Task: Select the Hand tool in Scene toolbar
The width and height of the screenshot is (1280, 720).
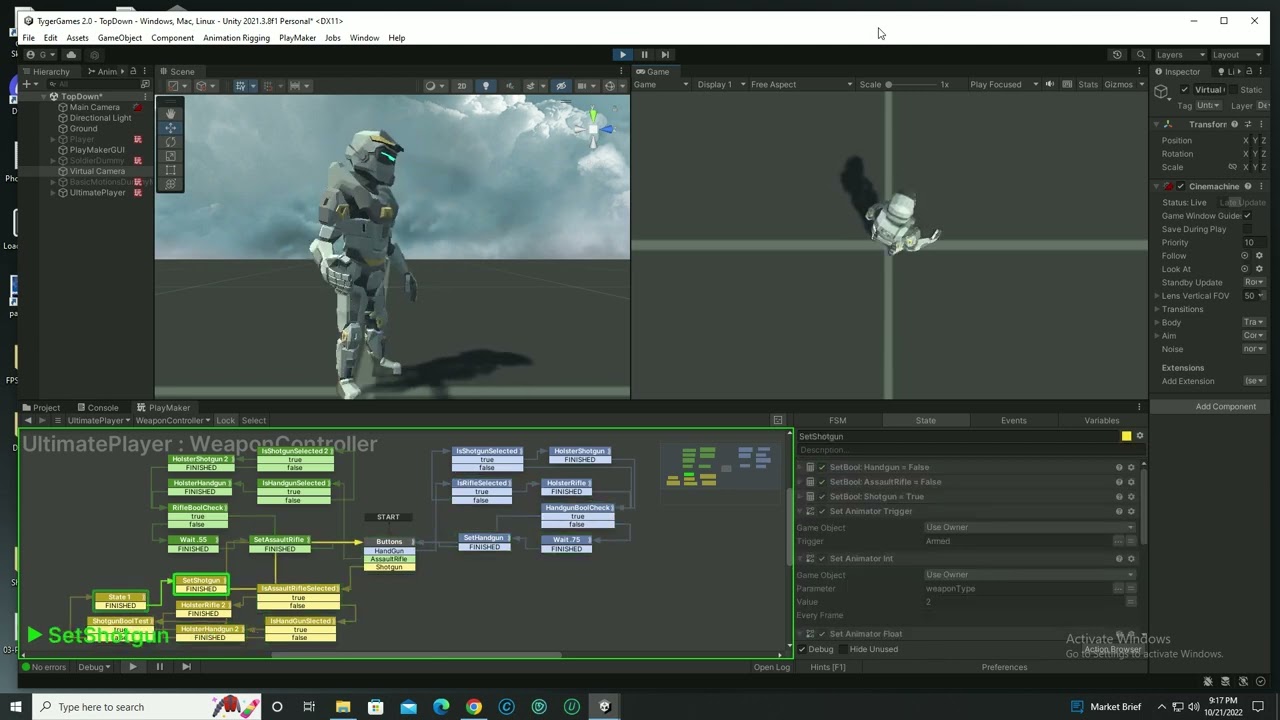Action: tap(170, 113)
